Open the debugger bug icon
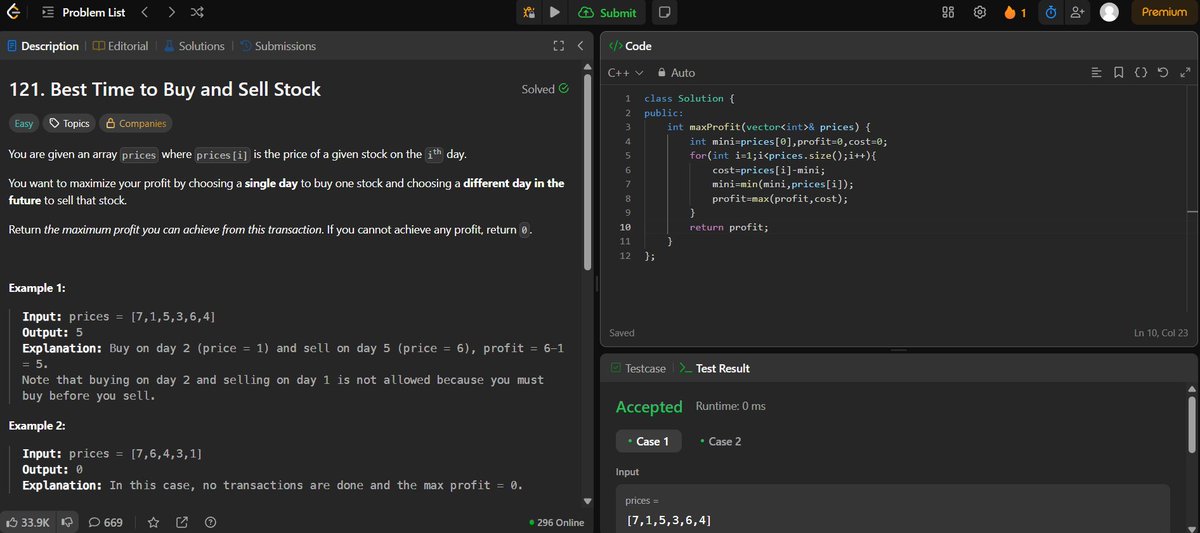The image size is (1200, 533). [527, 12]
